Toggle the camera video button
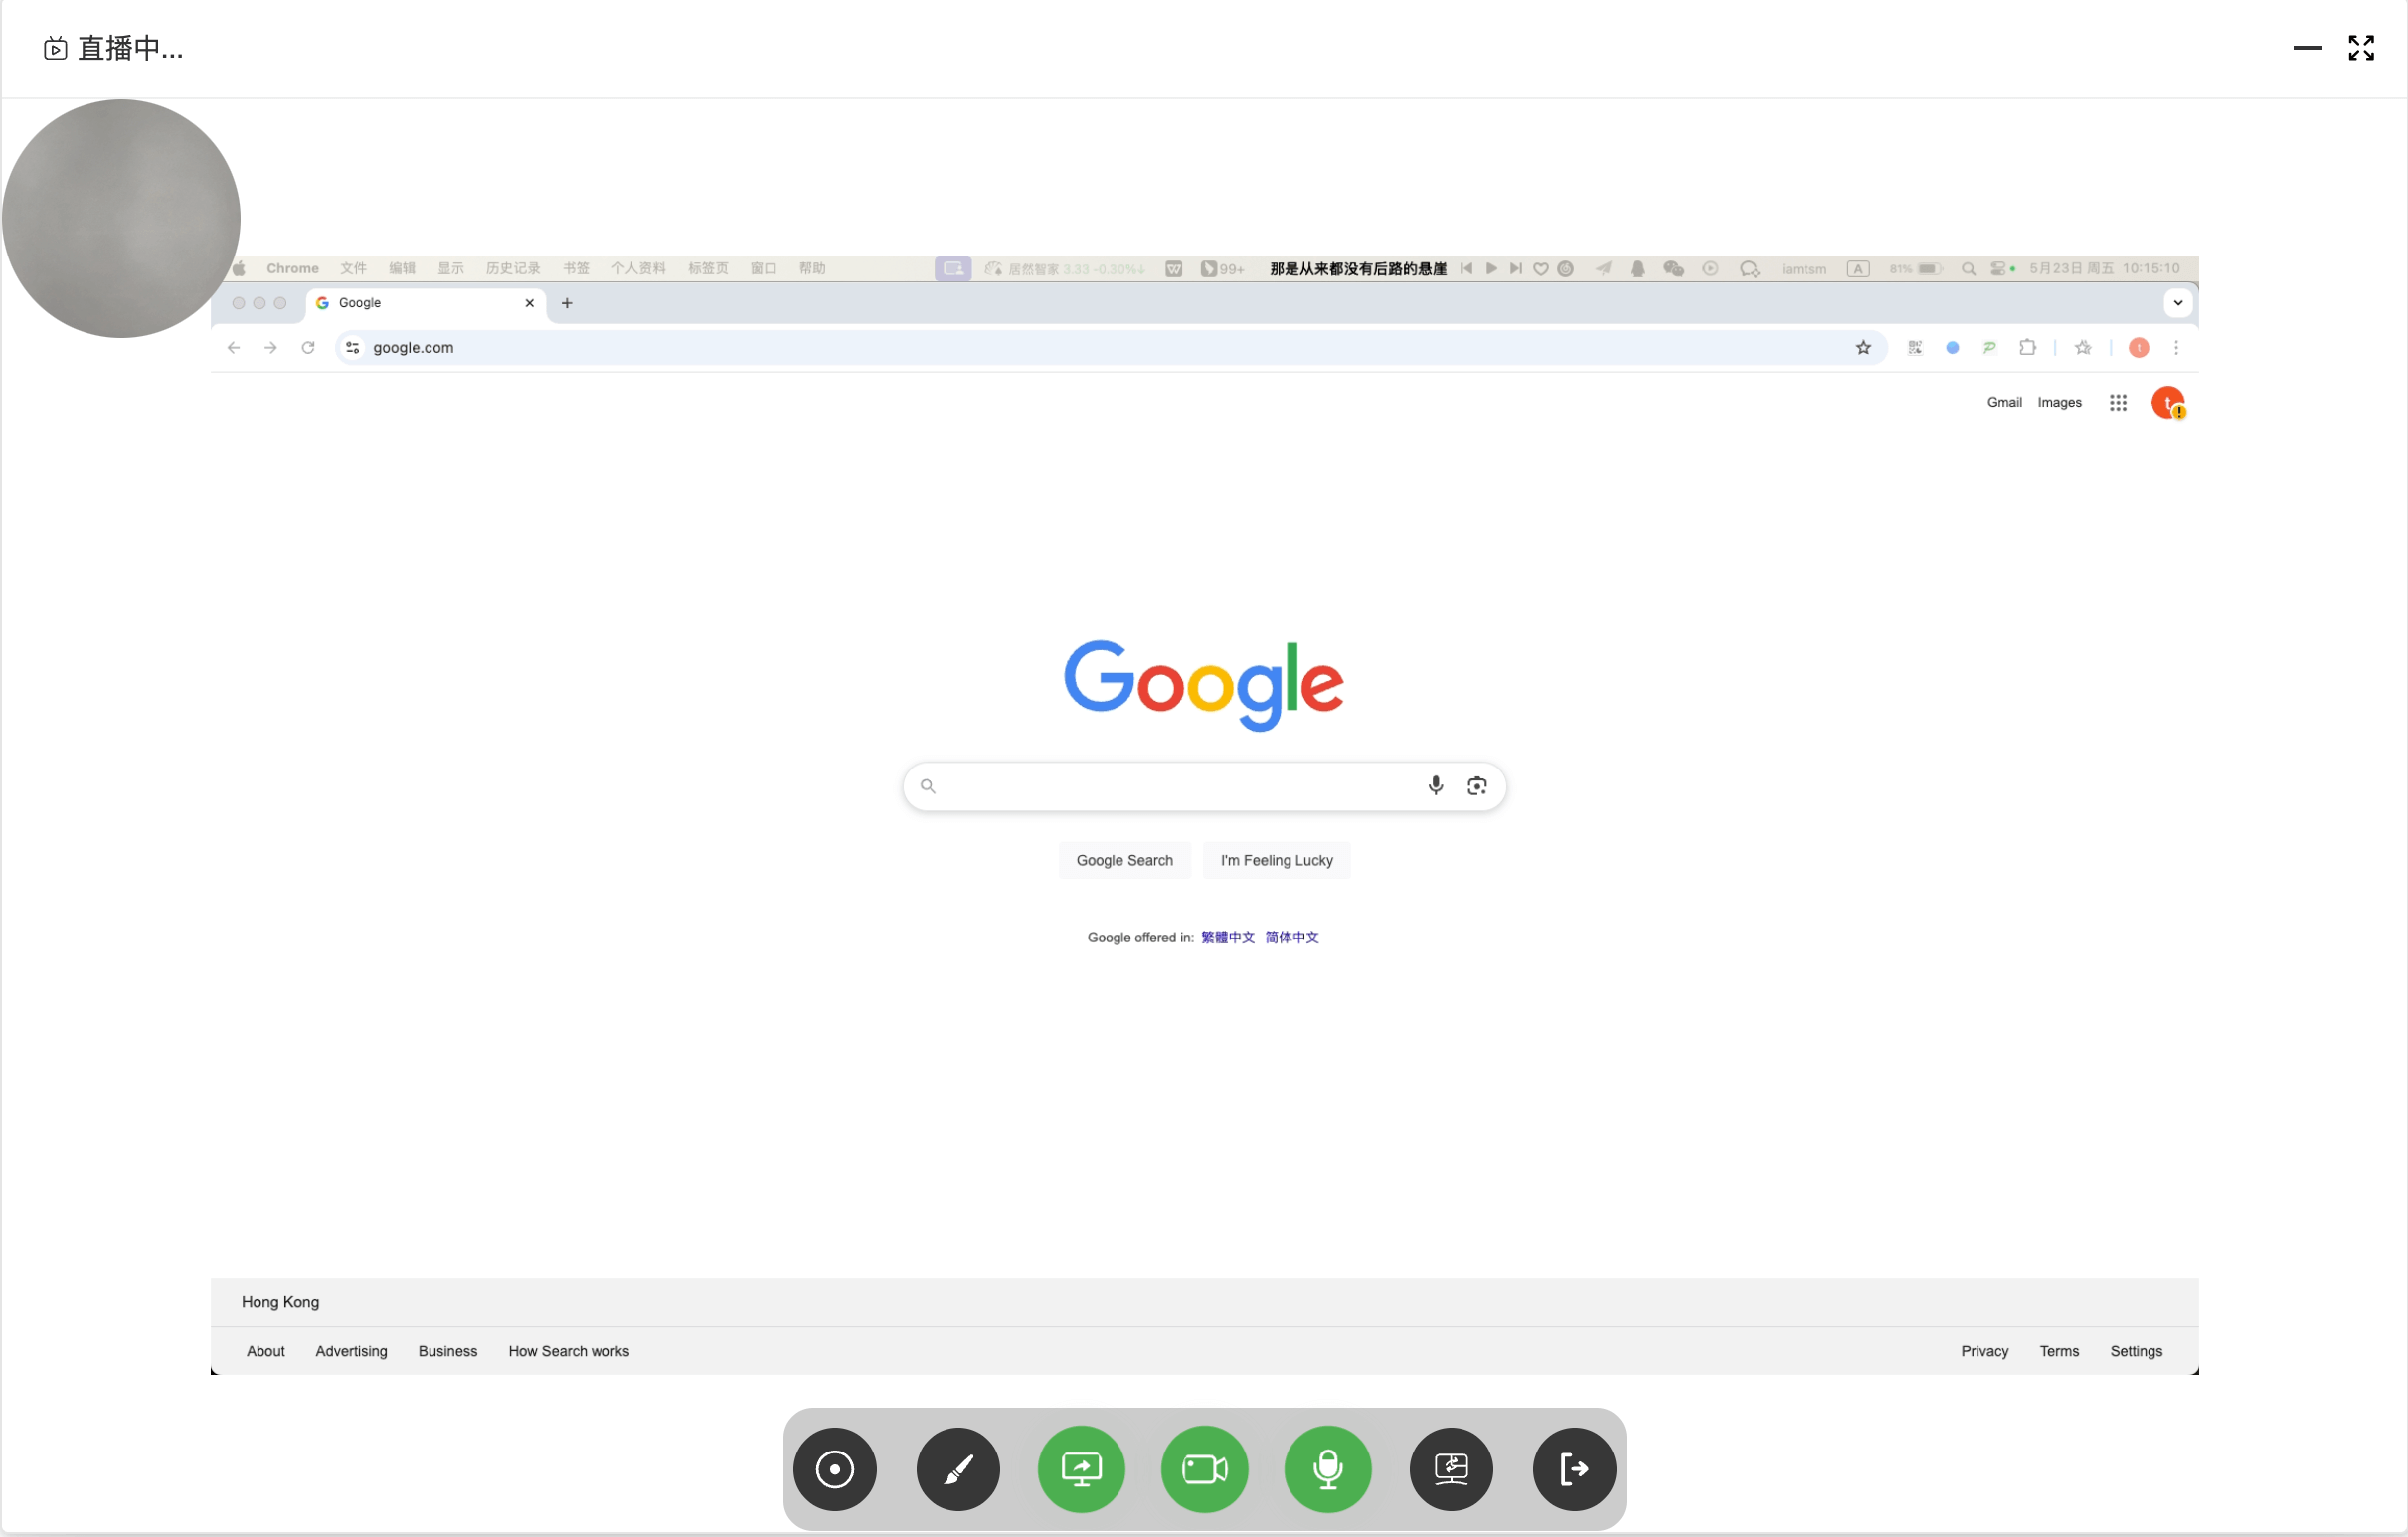 point(1204,1469)
